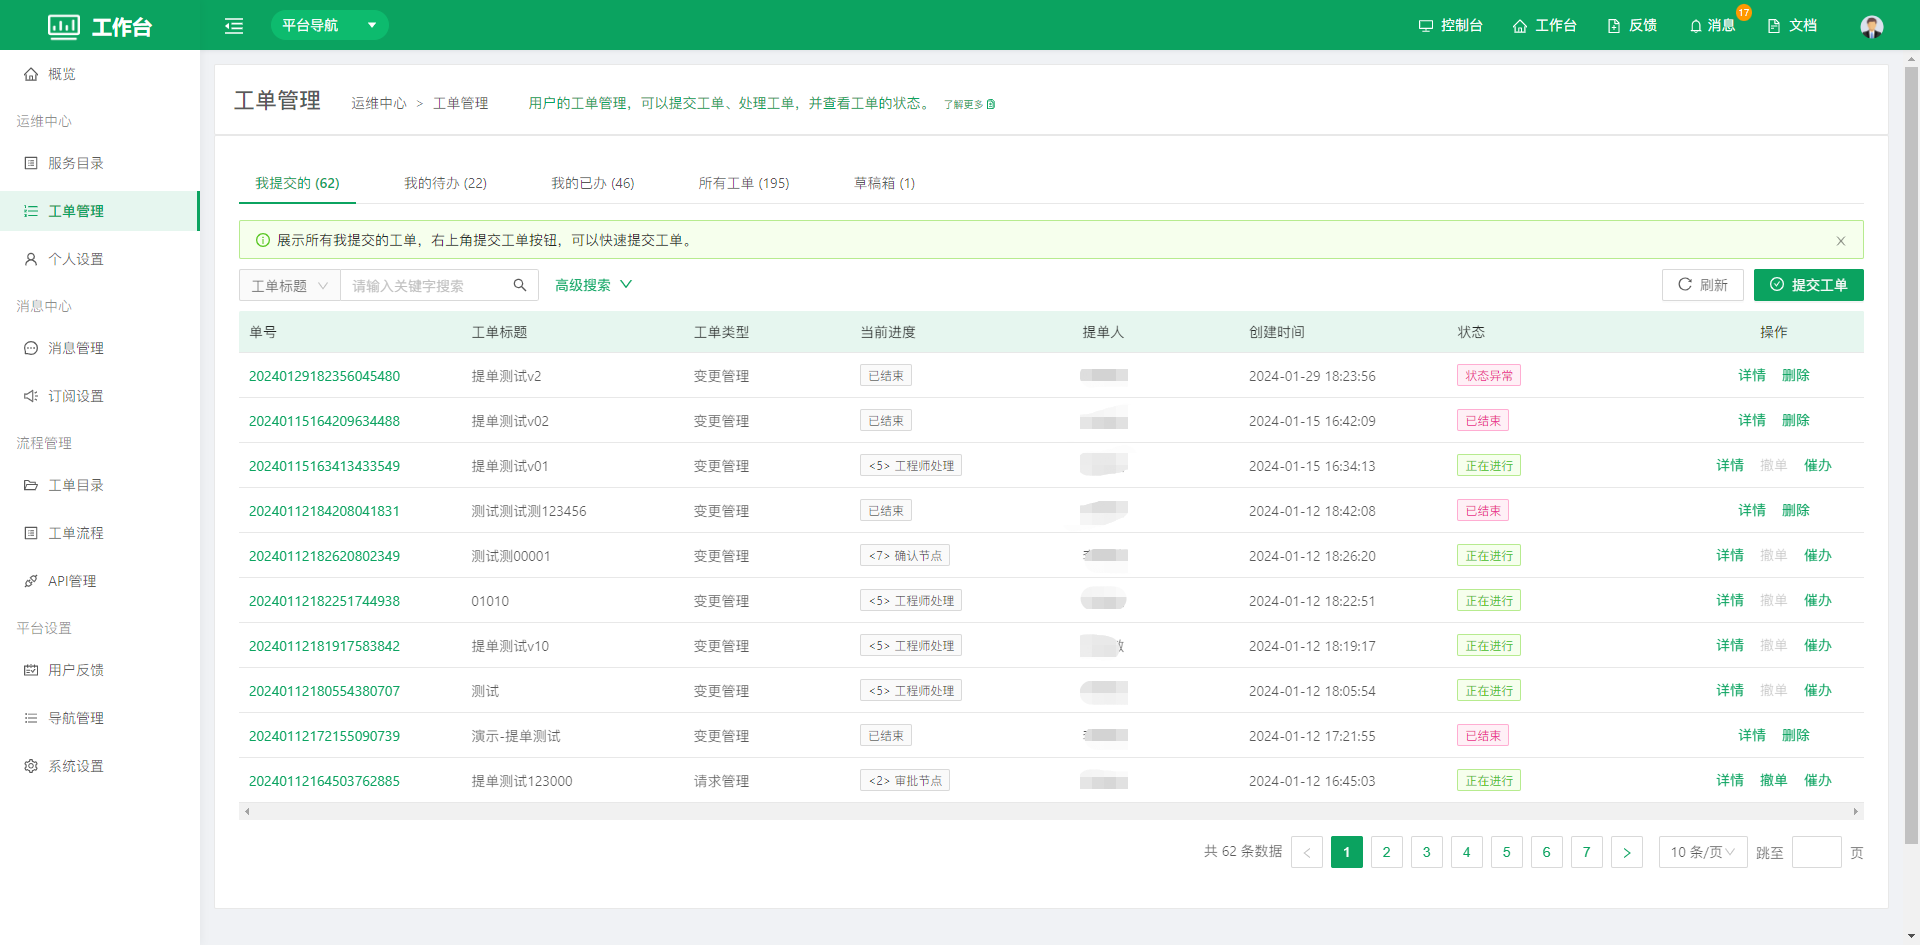
Task: Open API管理 in the sidebar
Action: [x=100, y=581]
